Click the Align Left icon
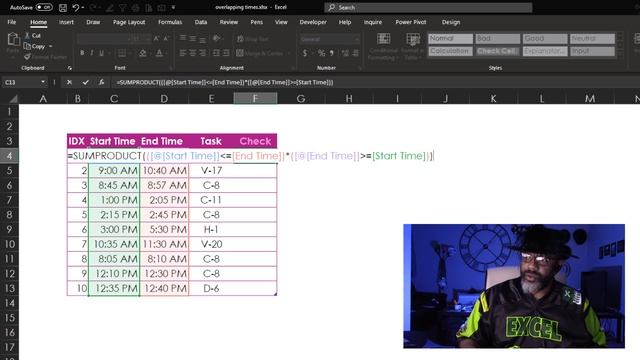 [x=183, y=53]
